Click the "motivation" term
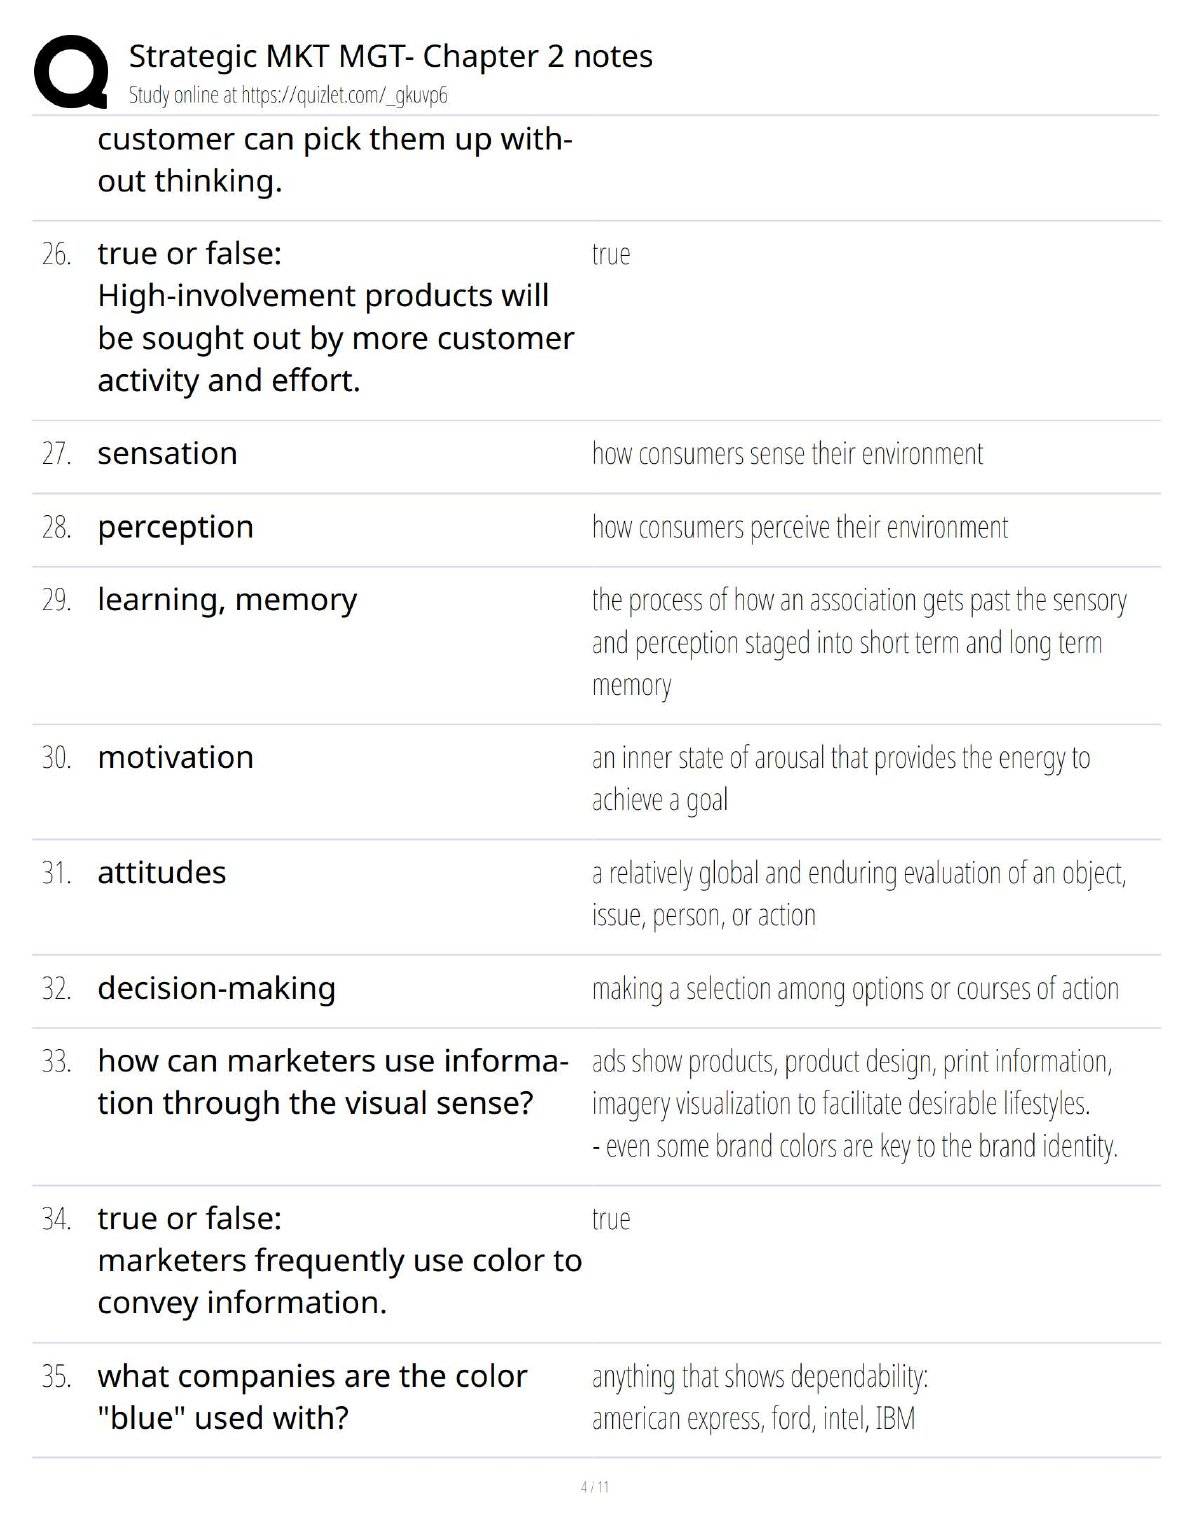This screenshot has width=1190, height=1540. tap(175, 758)
